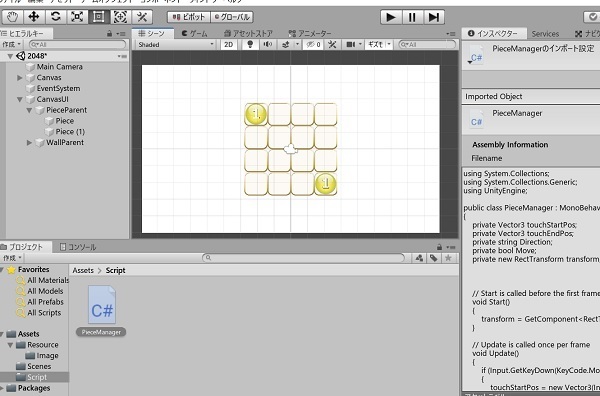This screenshot has width=600, height=396.
Task: Select the combined Transform tool
Action: pyautogui.click(x=120, y=17)
